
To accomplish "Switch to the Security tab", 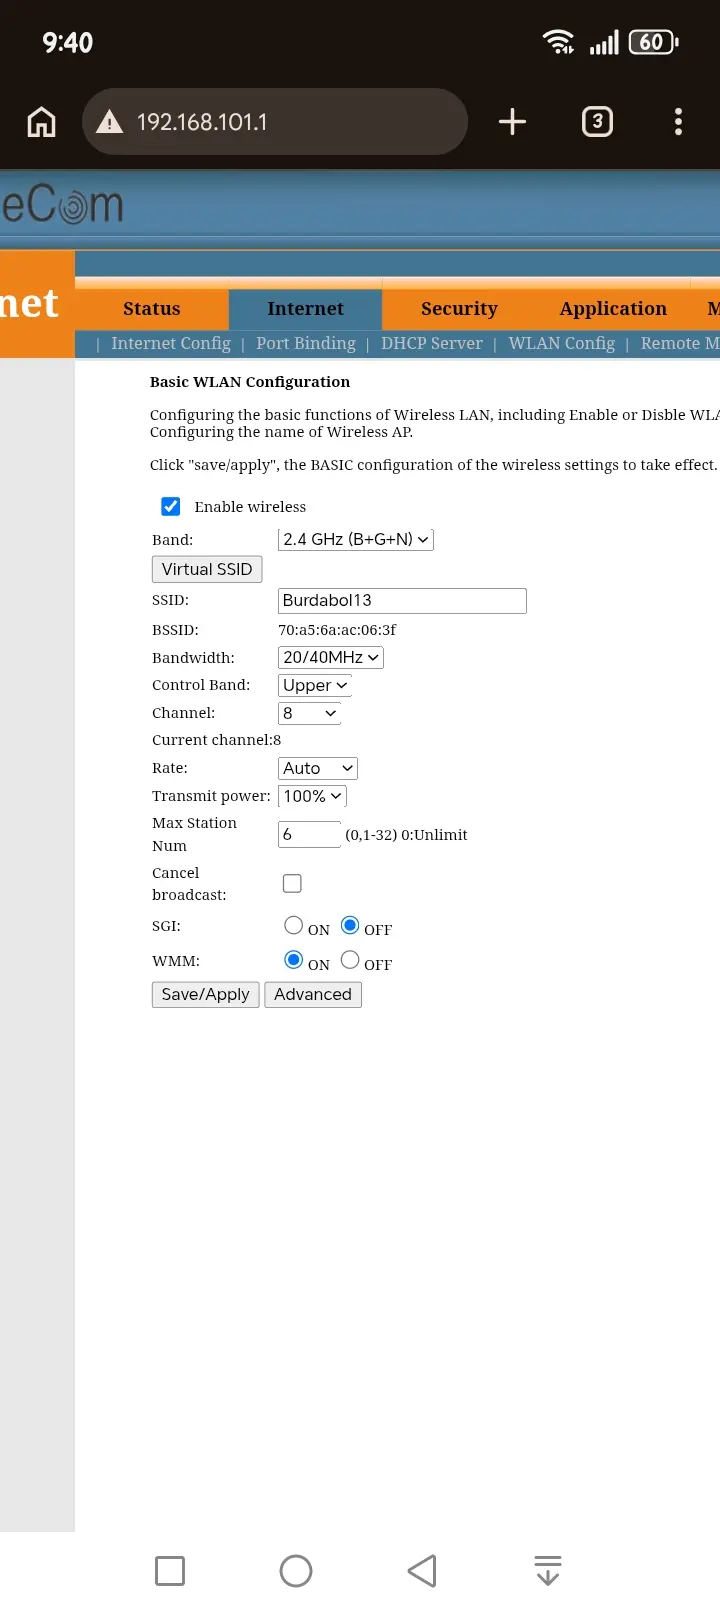I will pos(459,309).
